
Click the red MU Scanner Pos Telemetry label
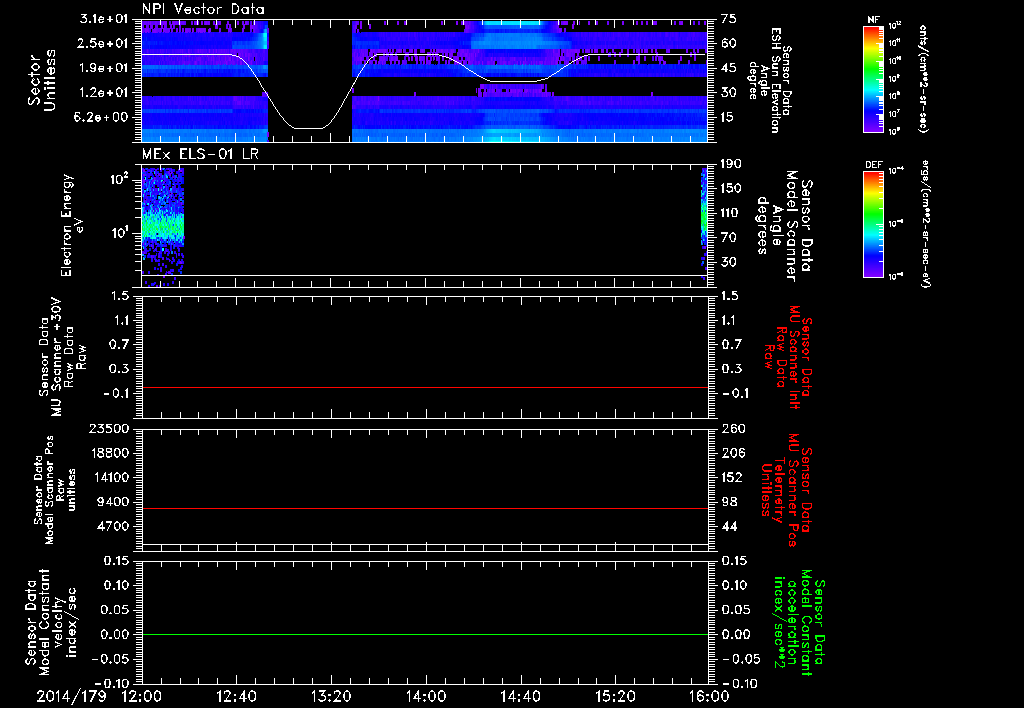[786, 490]
